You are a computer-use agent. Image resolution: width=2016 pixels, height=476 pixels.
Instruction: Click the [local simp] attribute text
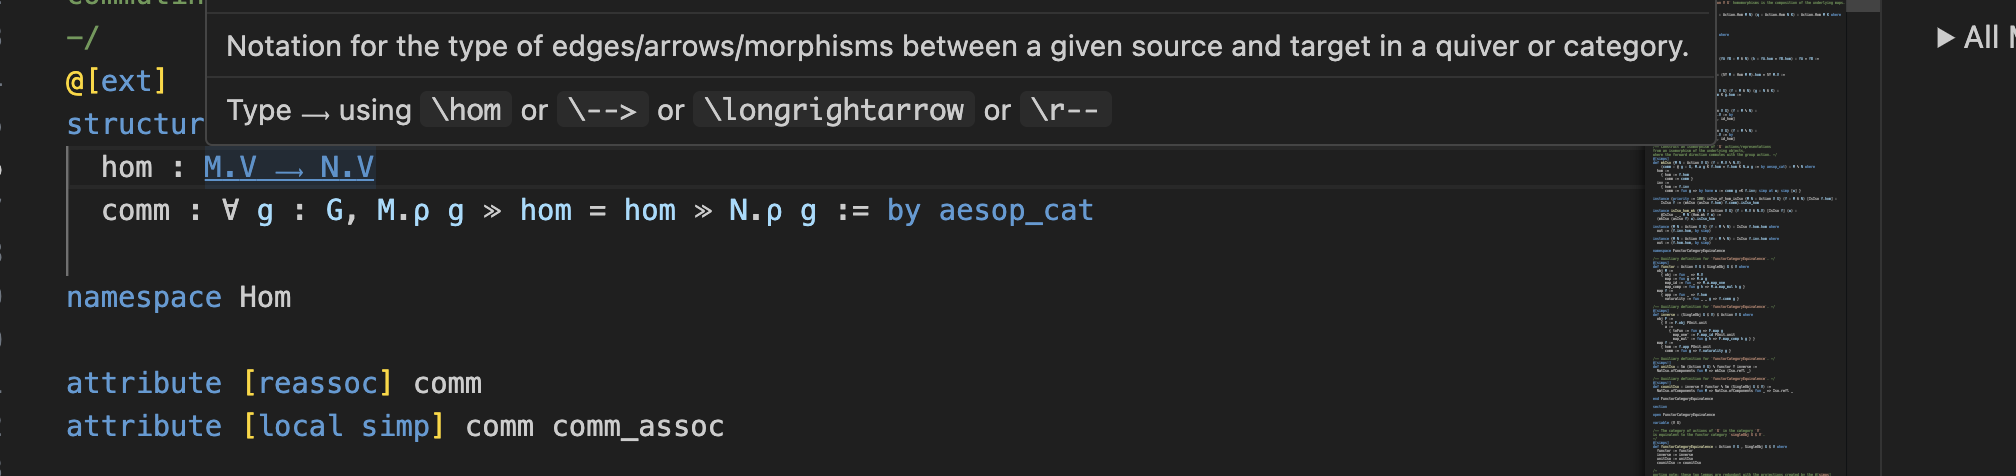tap(343, 426)
